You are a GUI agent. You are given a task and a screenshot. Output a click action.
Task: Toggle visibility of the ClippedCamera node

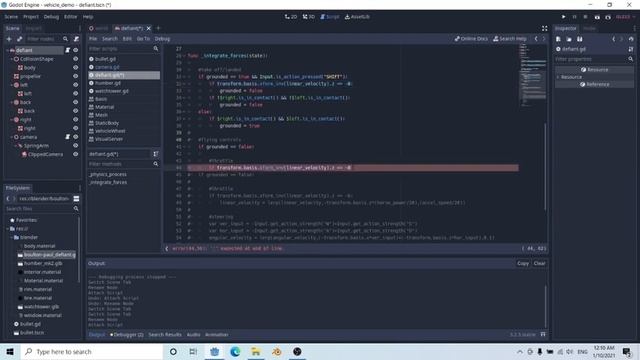click(x=76, y=154)
